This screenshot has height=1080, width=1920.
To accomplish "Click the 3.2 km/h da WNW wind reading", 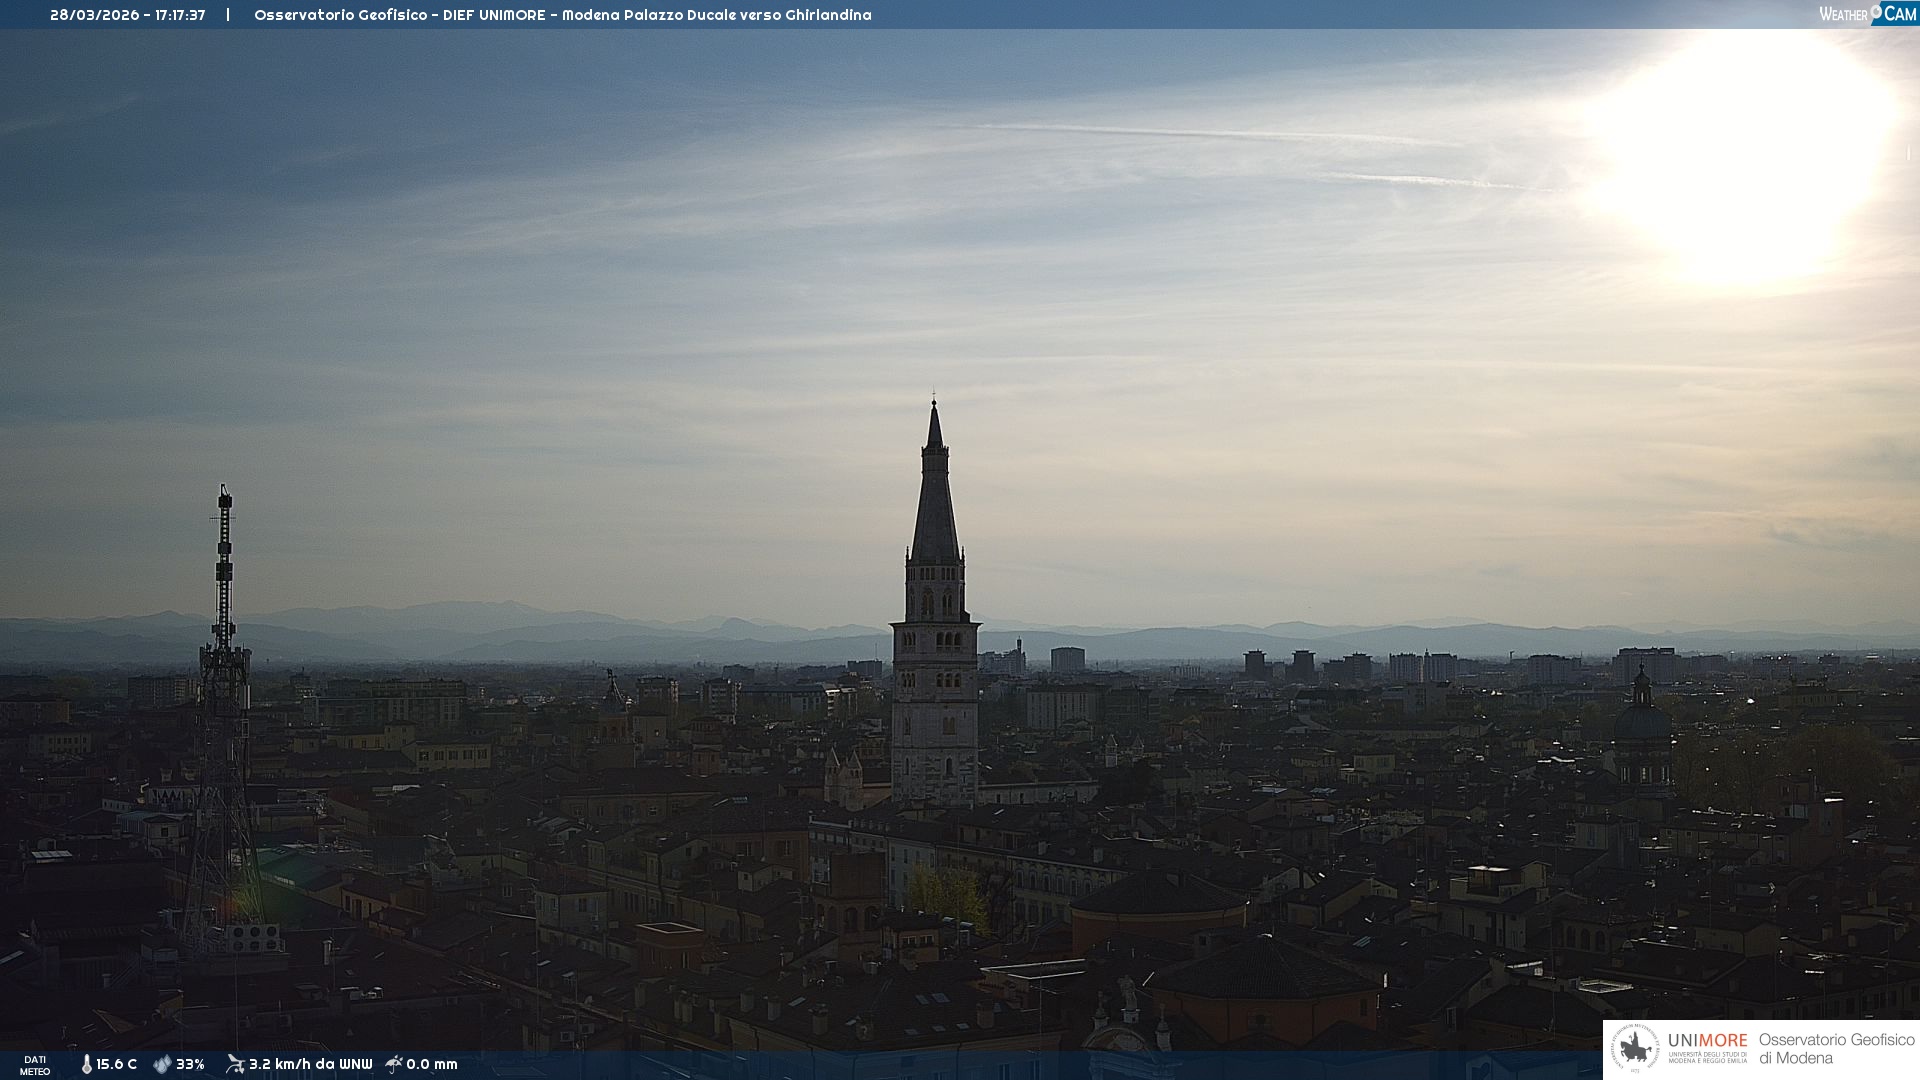I will click(x=310, y=1064).
